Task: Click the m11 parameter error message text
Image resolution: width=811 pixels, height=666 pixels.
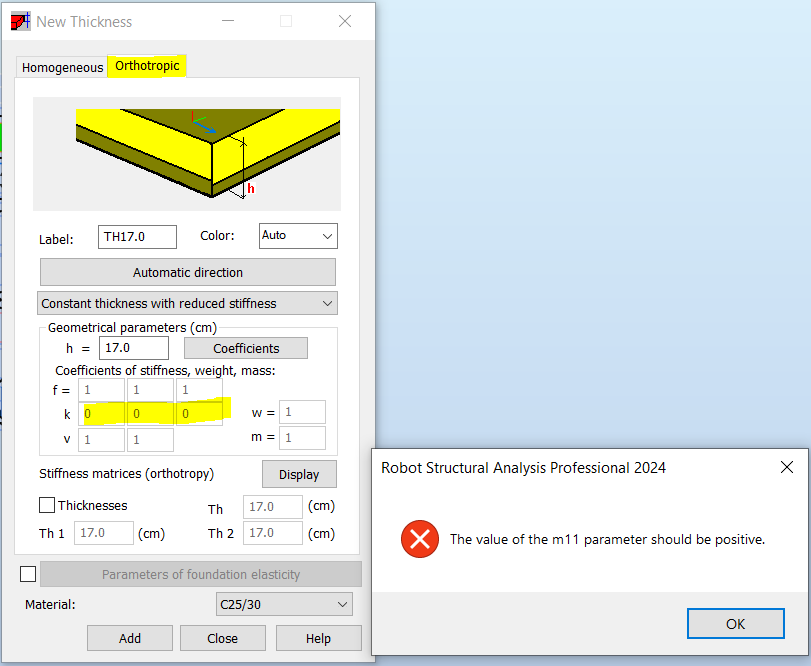Action: [607, 539]
